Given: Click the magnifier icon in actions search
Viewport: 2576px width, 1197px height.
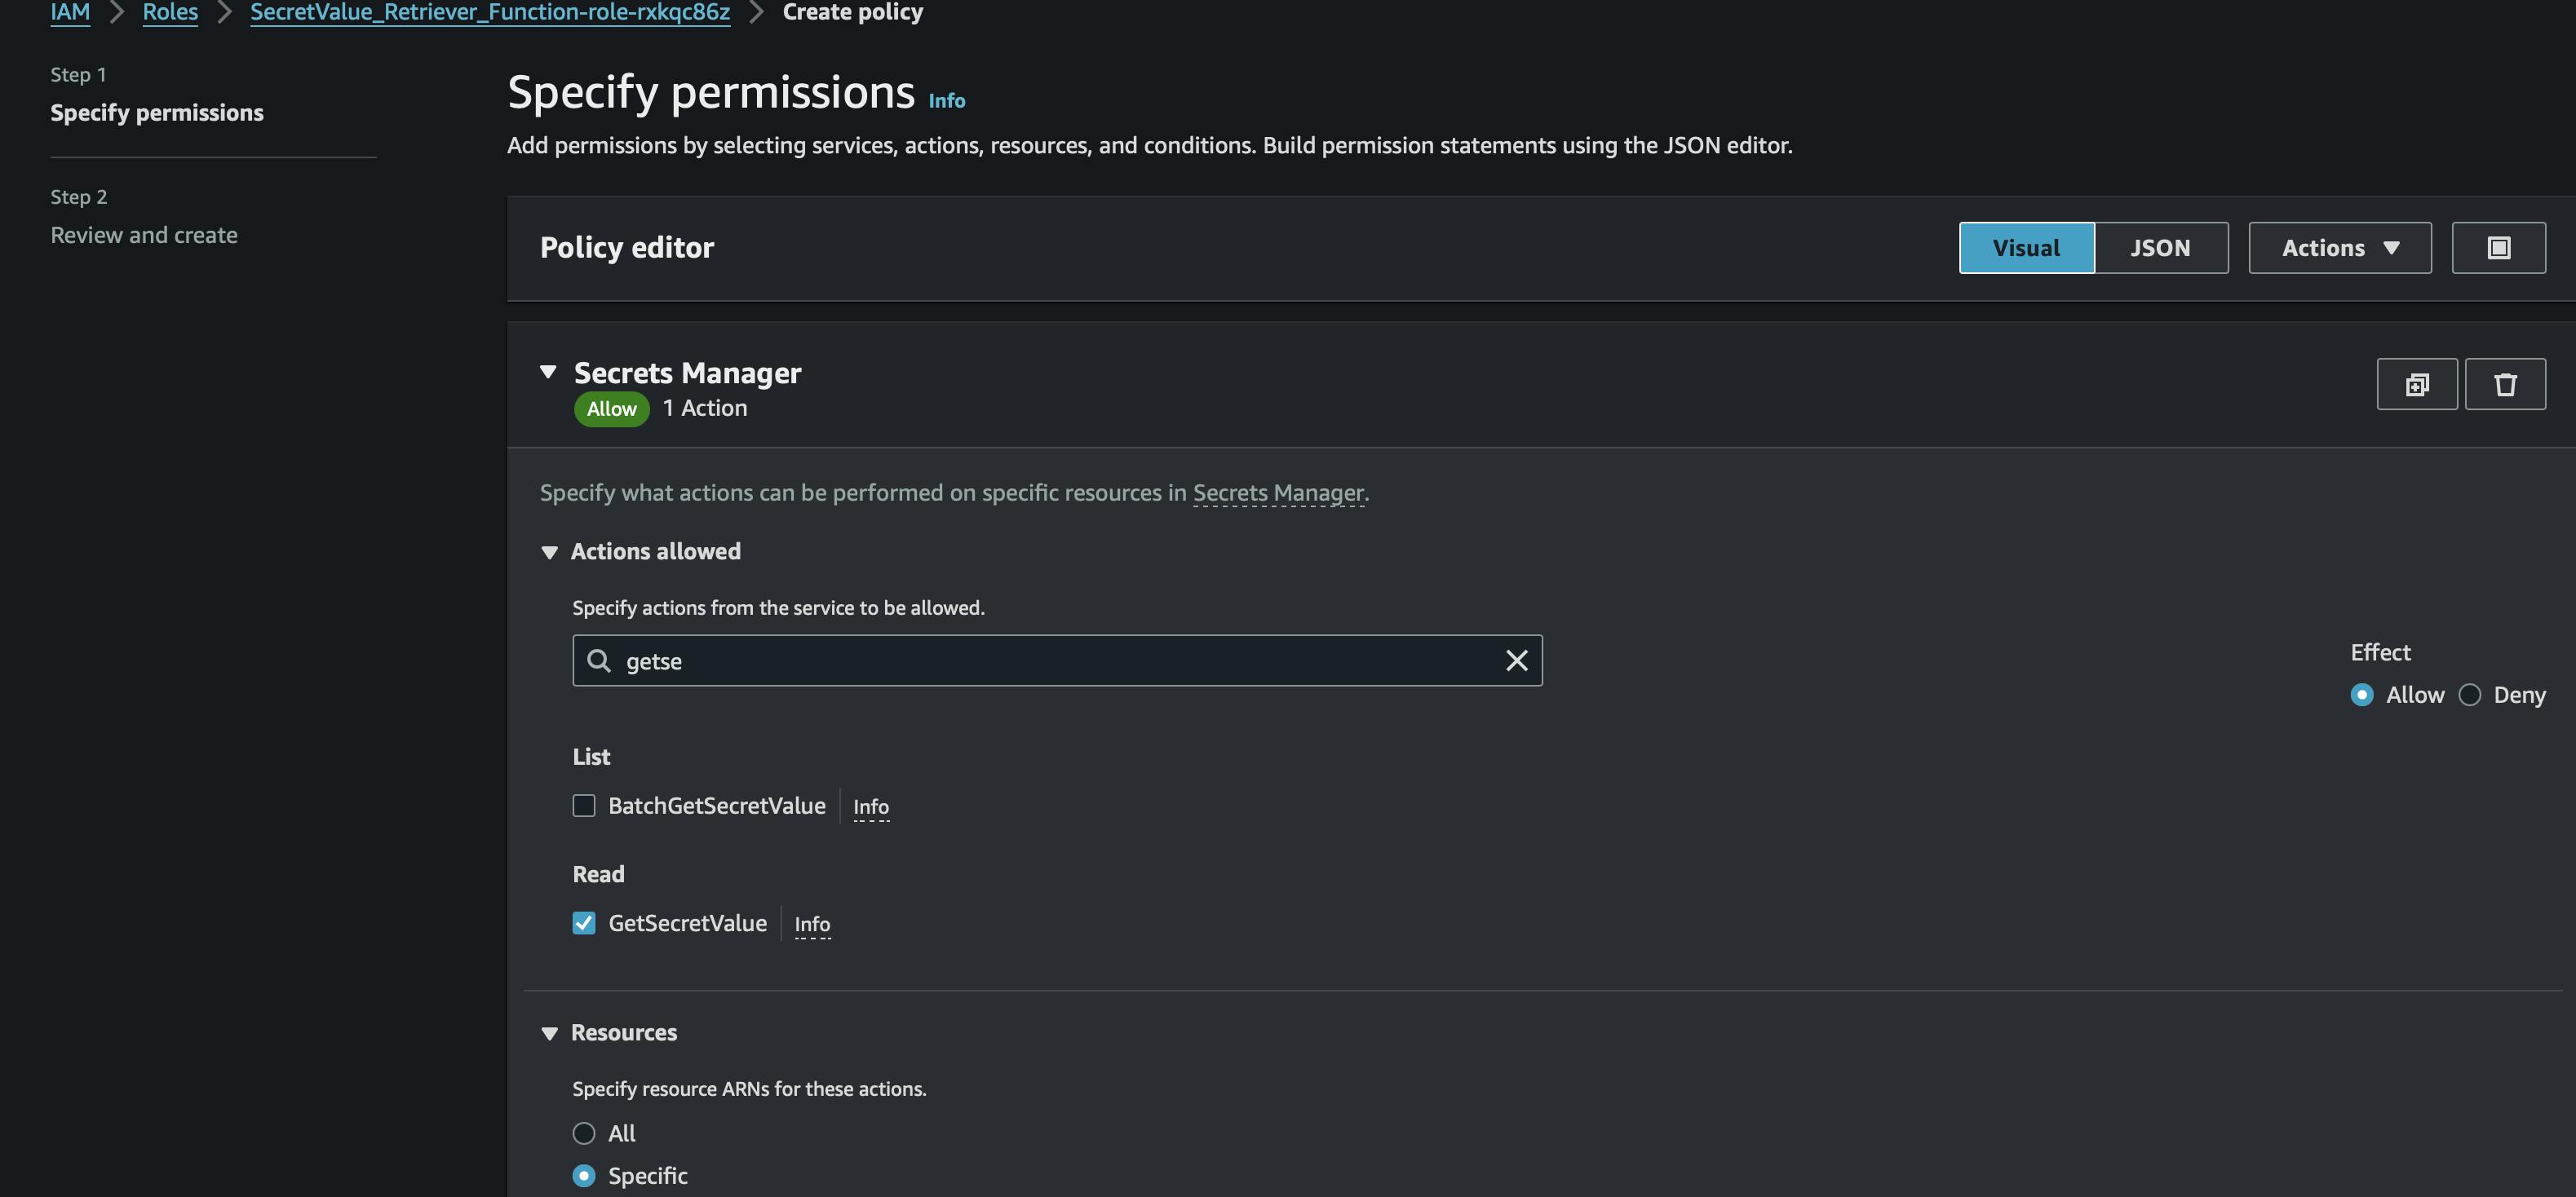Looking at the screenshot, I should click(598, 661).
